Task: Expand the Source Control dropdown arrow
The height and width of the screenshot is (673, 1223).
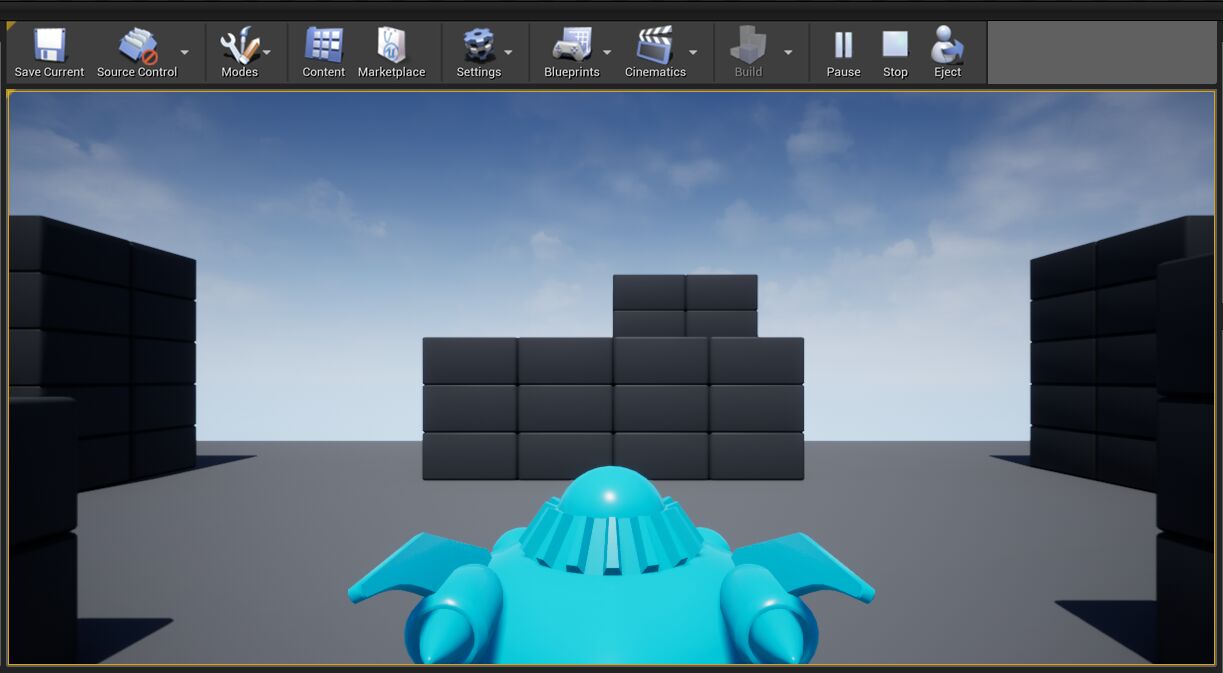Action: point(184,52)
